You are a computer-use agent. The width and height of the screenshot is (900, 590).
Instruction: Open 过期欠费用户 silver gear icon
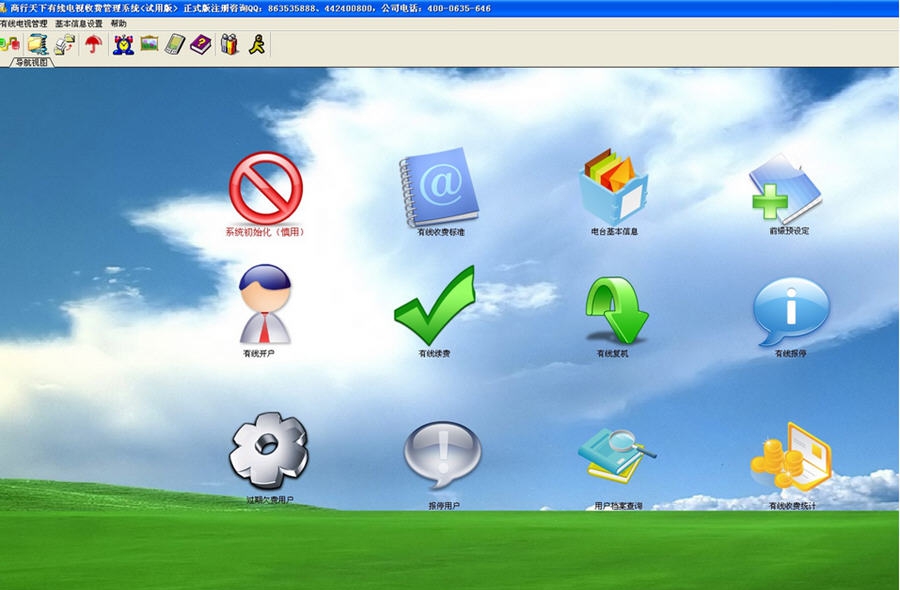tap(268, 450)
